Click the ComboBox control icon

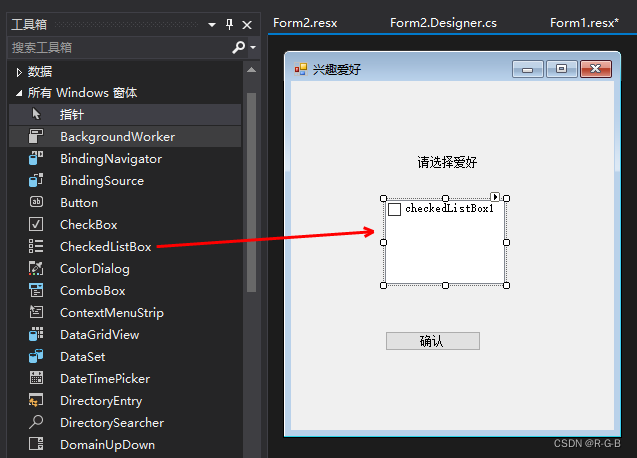[36, 290]
